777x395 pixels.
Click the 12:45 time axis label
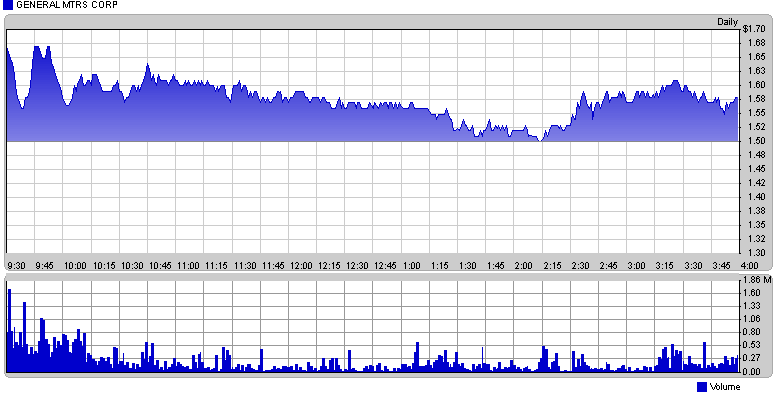click(386, 266)
